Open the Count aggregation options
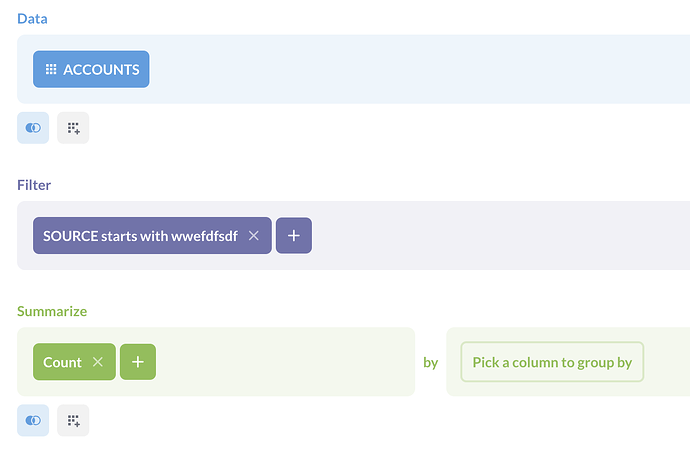690x458 pixels. coord(62,362)
